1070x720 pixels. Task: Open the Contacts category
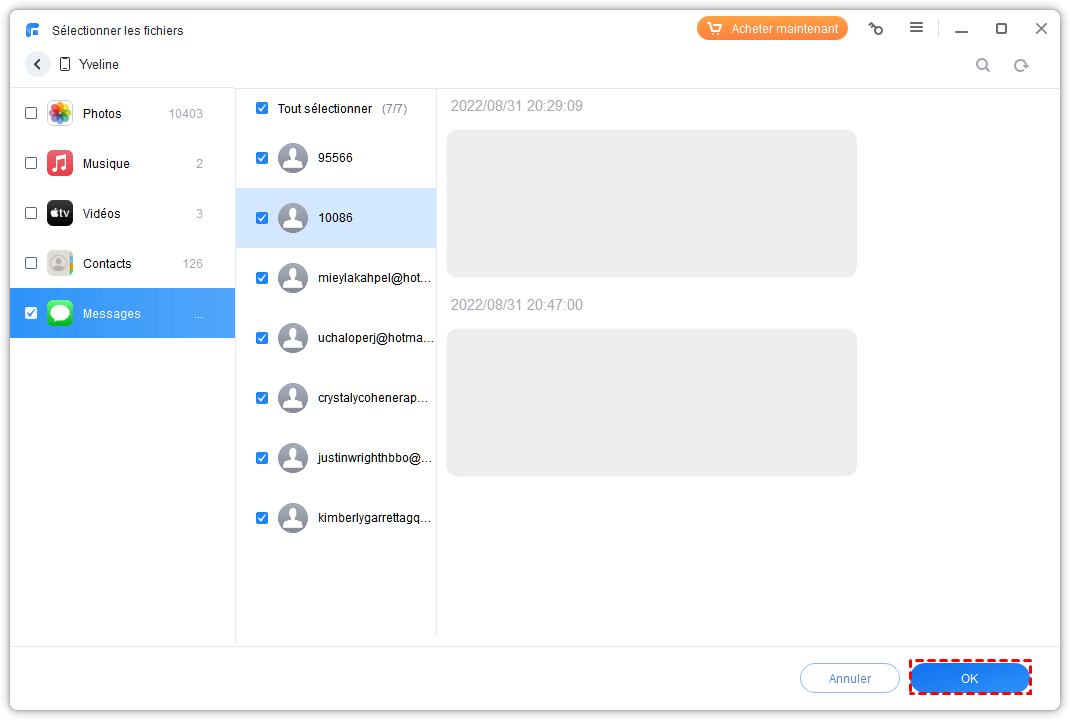(x=107, y=264)
